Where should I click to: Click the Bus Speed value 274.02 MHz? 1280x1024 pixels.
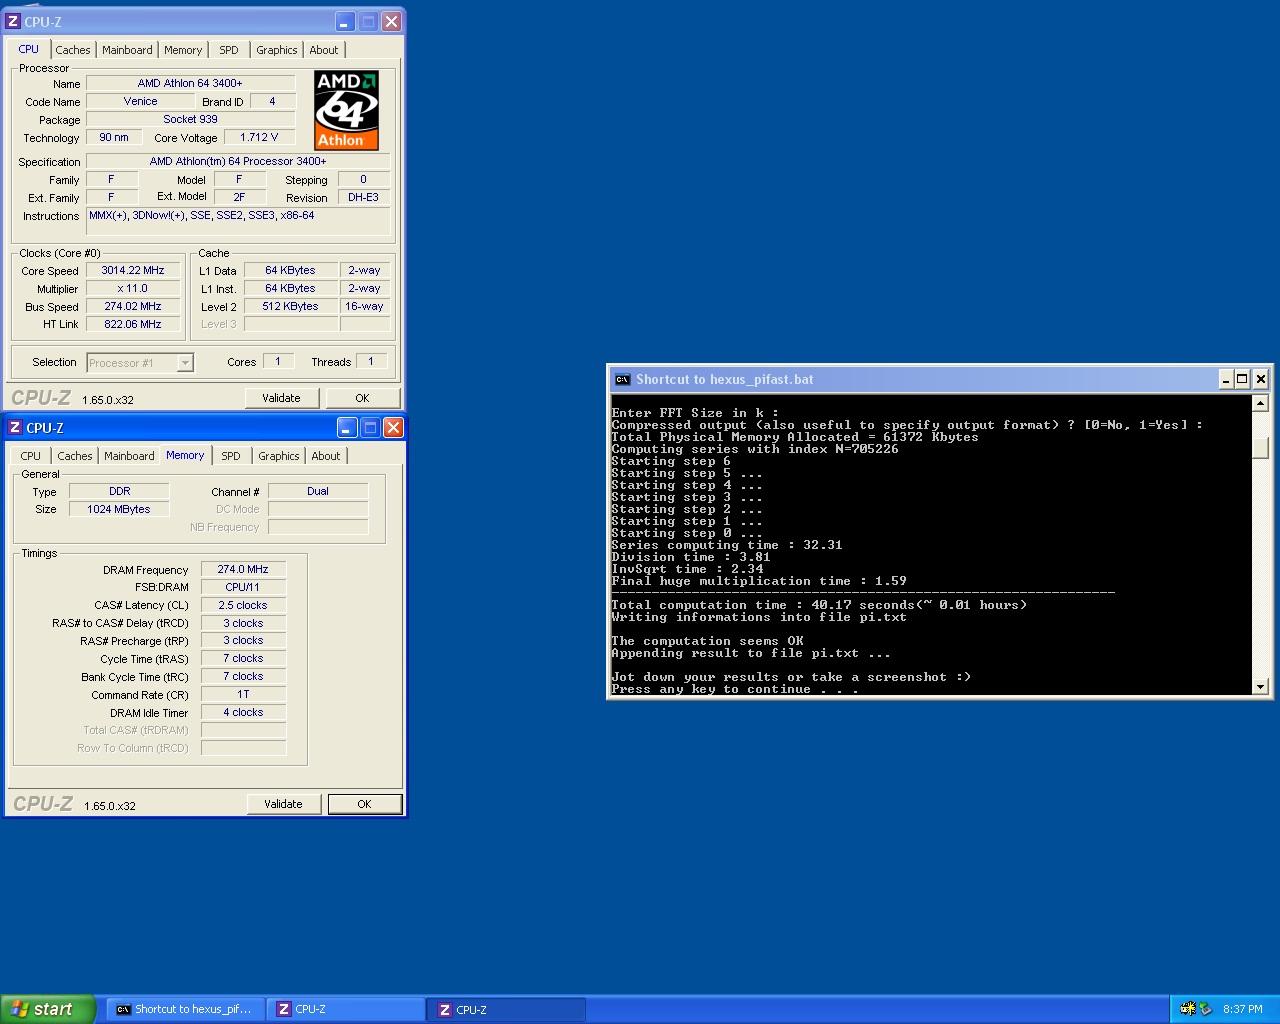(x=132, y=306)
